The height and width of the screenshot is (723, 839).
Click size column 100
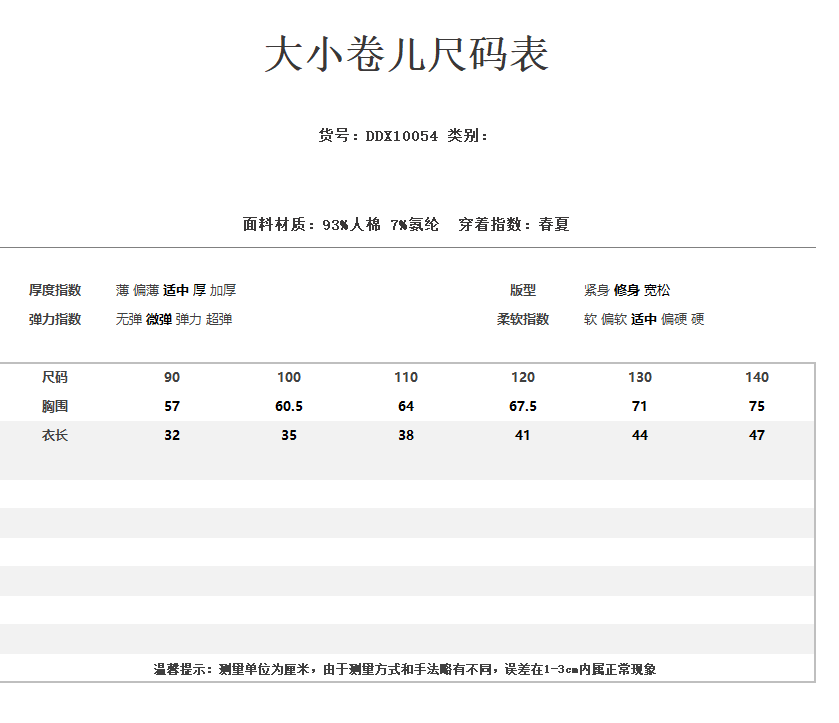click(x=289, y=377)
